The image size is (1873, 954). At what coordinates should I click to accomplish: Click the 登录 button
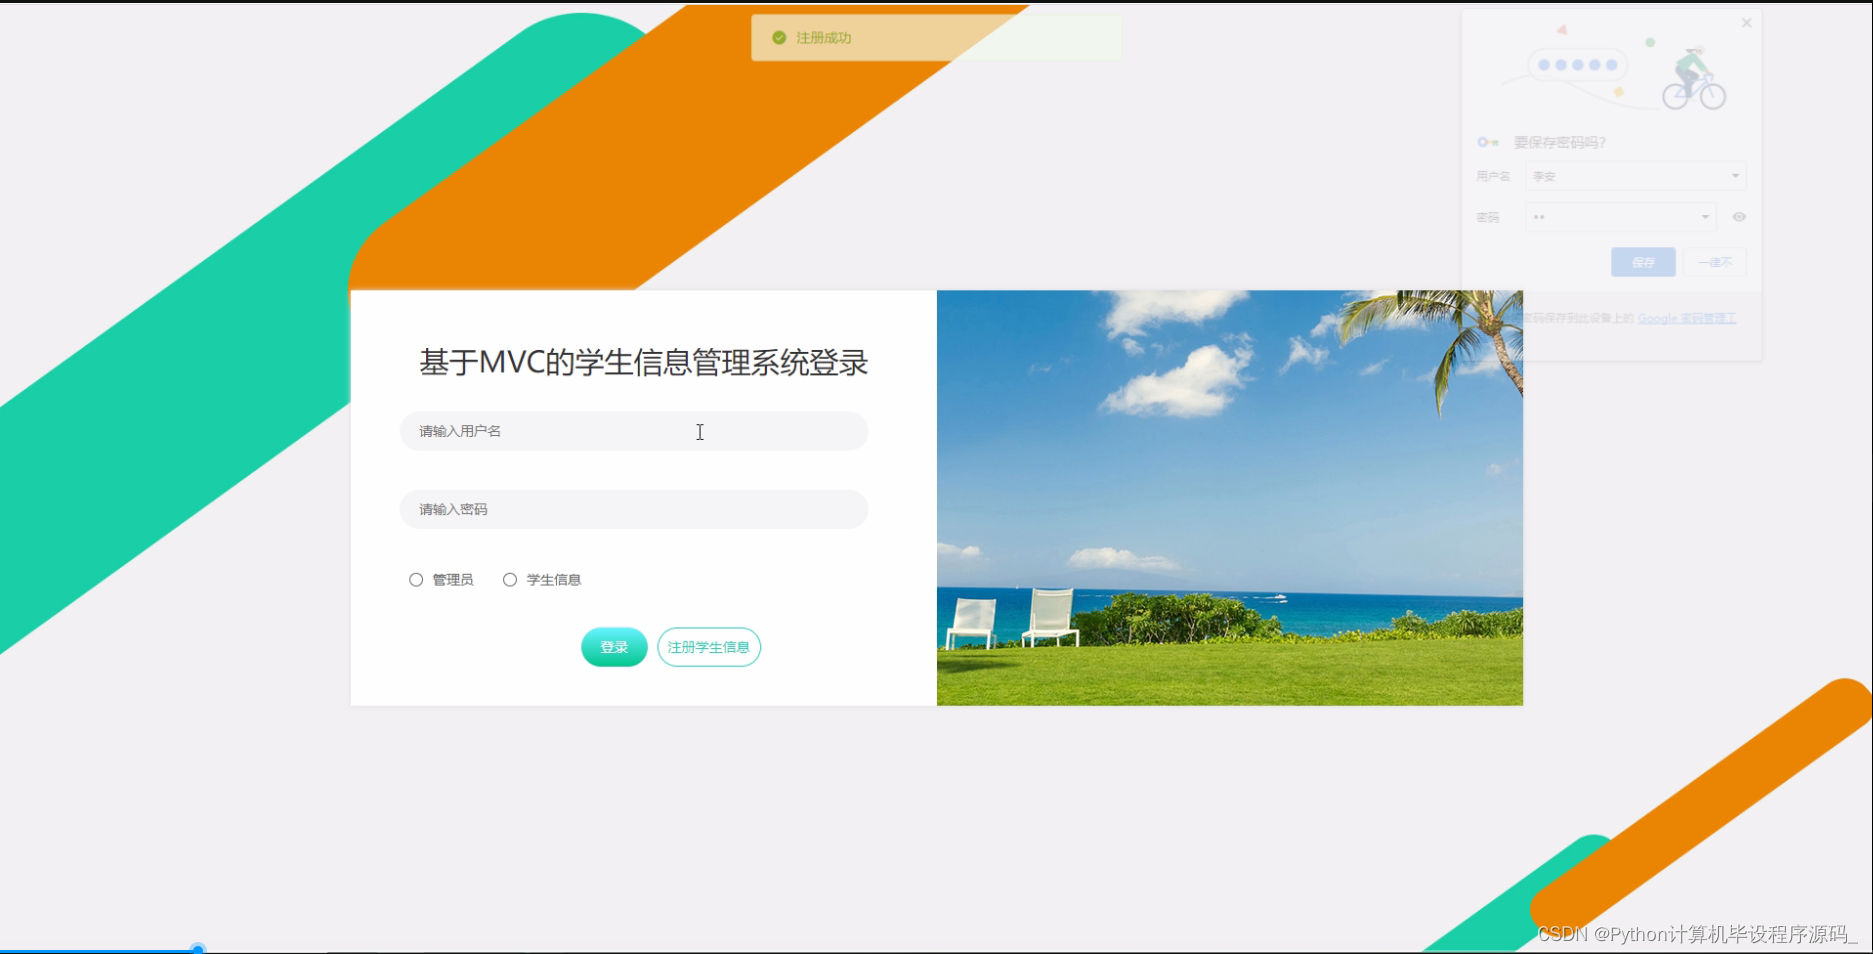613,647
